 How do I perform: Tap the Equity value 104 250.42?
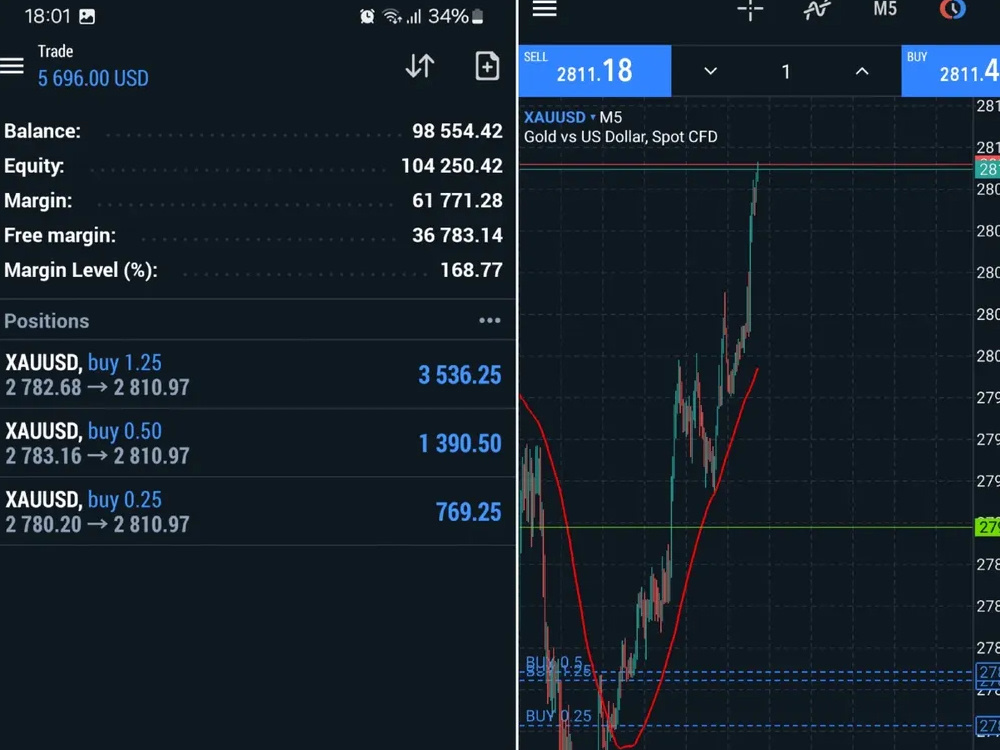tap(452, 166)
